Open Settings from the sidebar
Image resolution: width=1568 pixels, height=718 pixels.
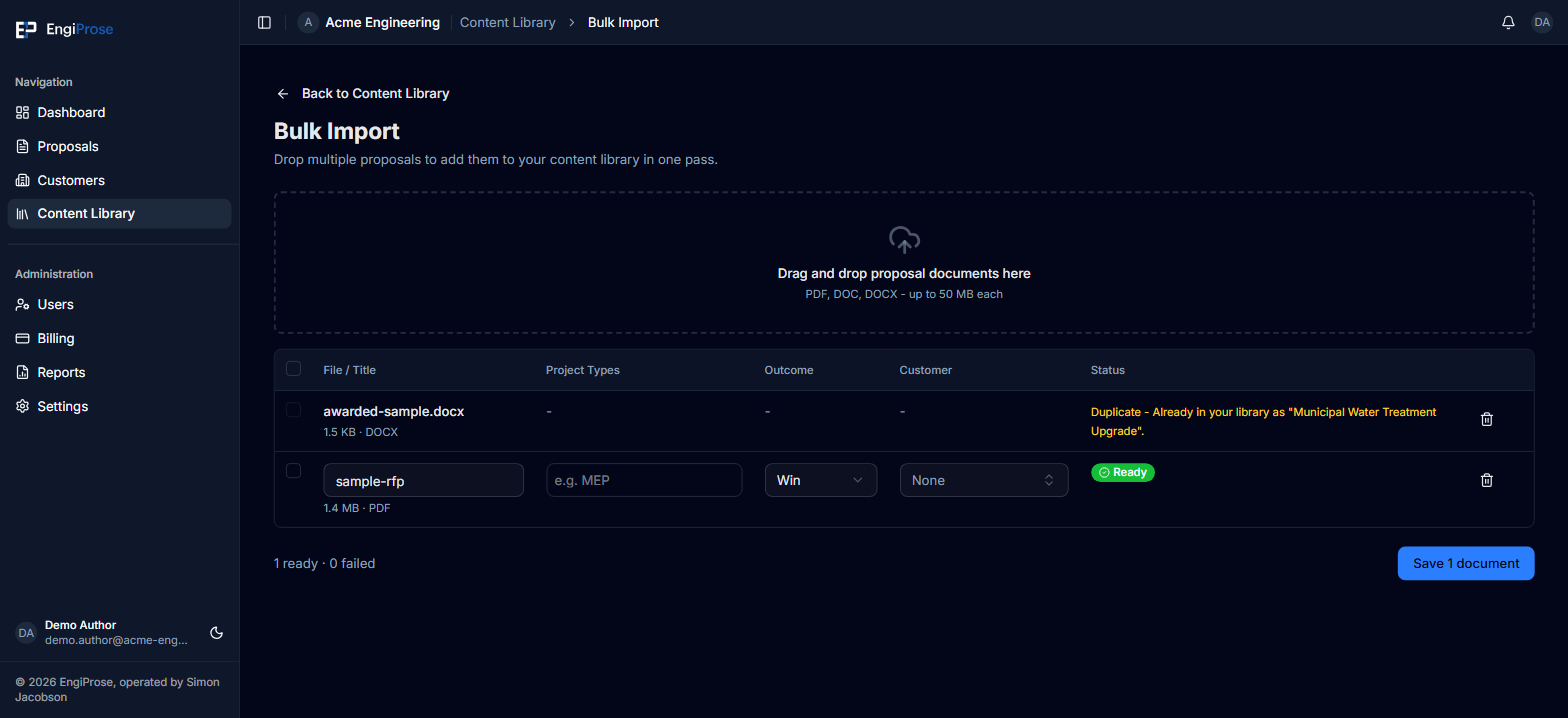click(x=119, y=407)
